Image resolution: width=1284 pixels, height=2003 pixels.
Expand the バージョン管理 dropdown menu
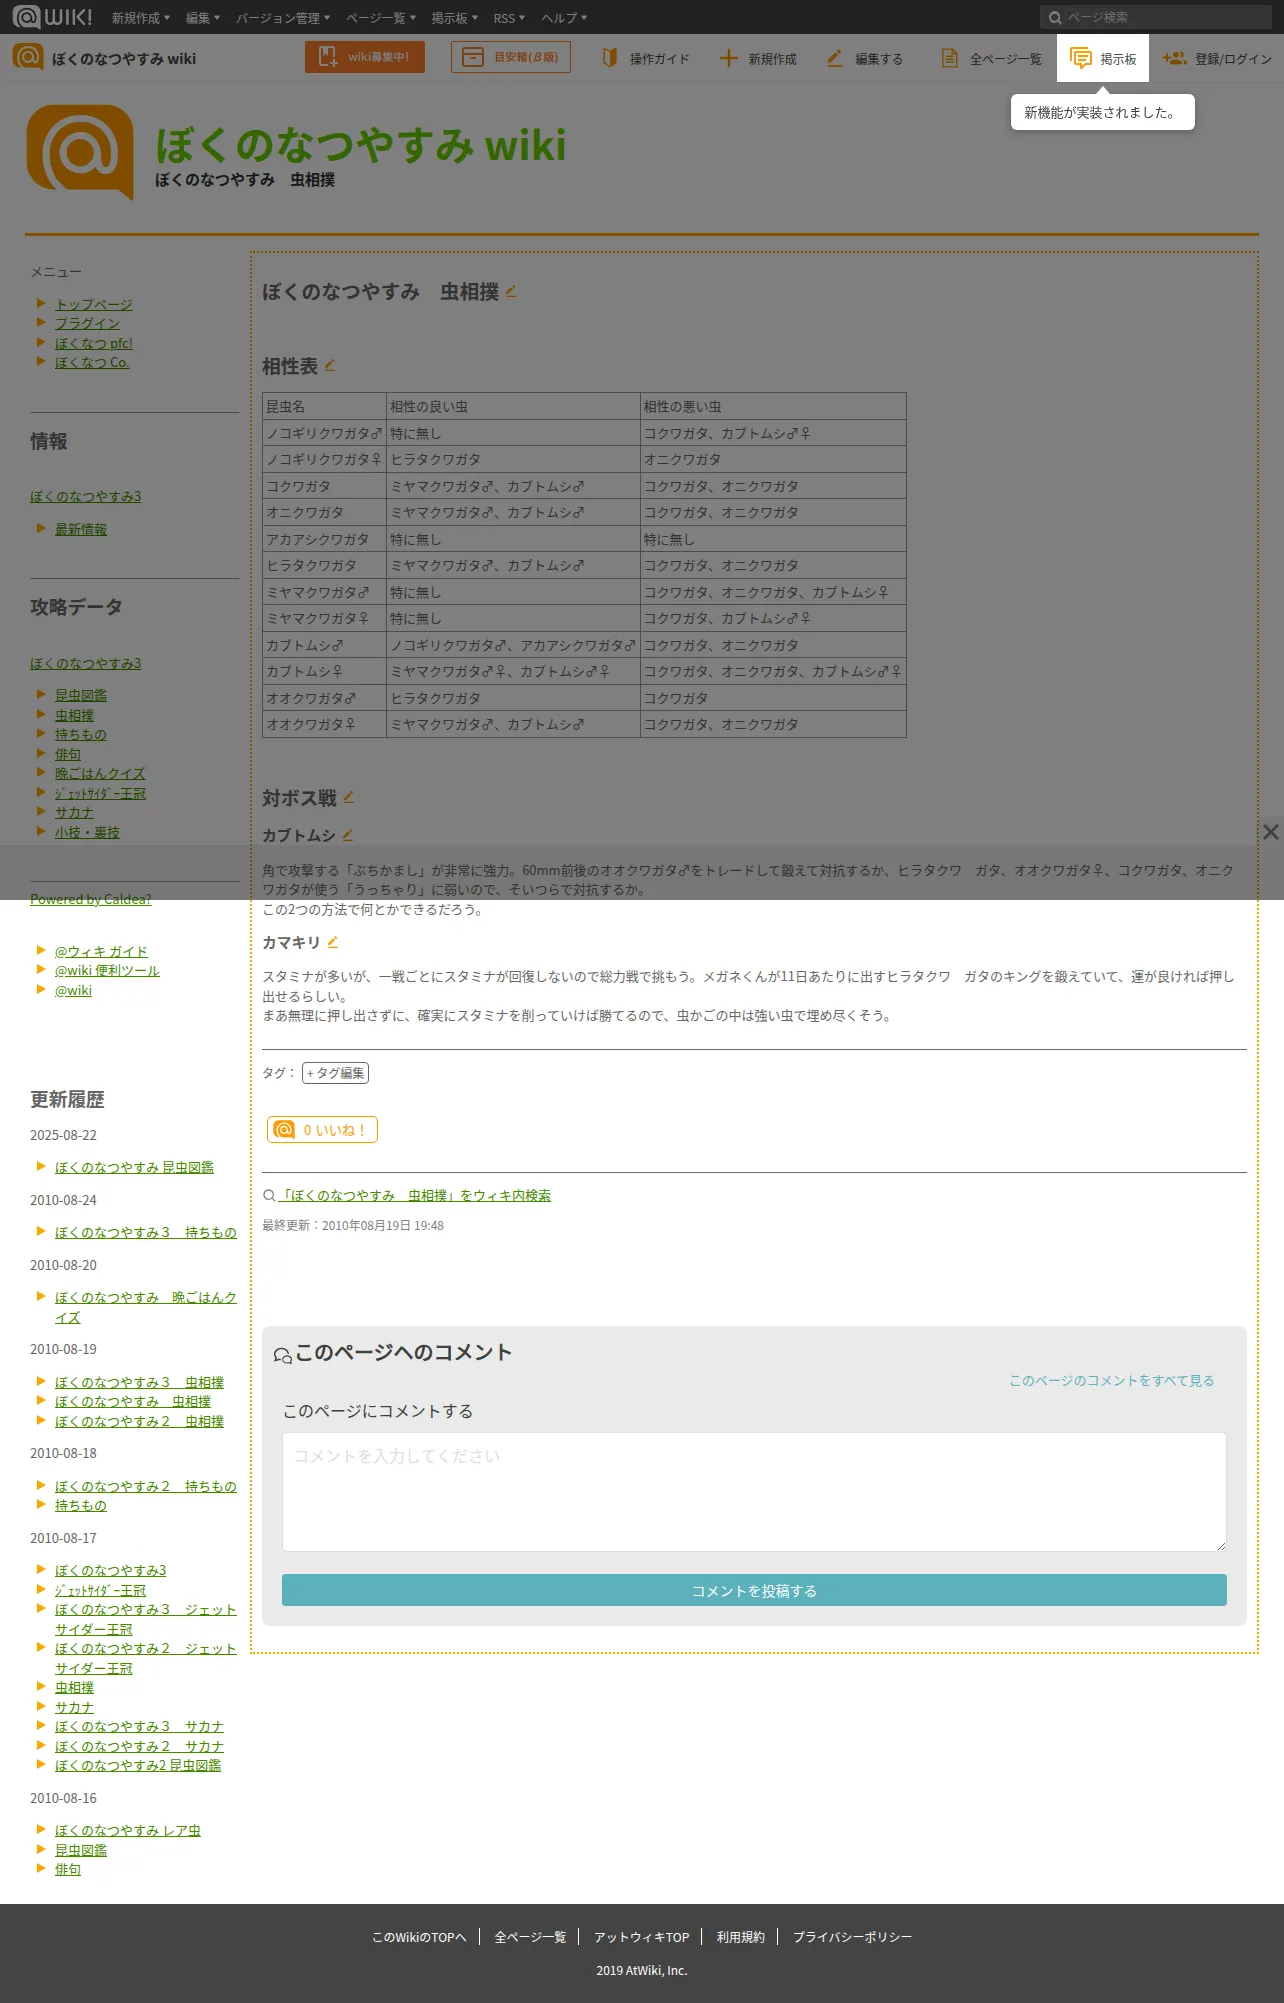283,18
